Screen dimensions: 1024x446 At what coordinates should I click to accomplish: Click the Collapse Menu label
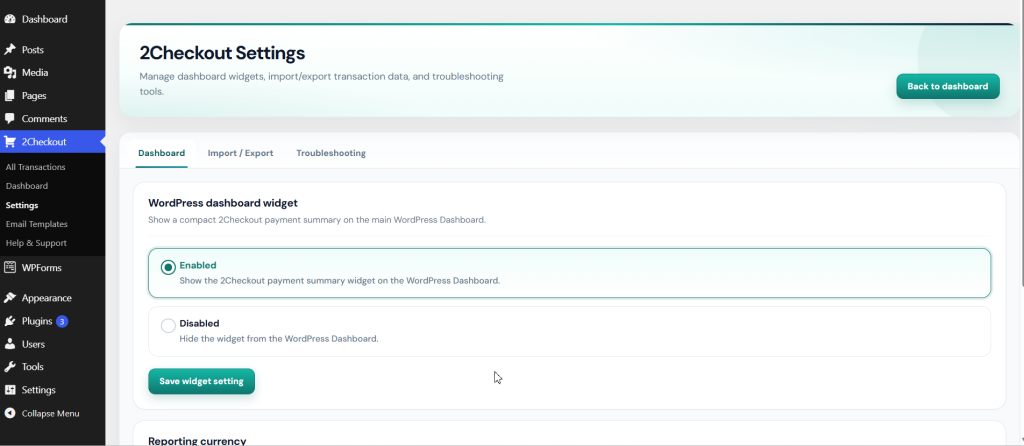tap(50, 413)
